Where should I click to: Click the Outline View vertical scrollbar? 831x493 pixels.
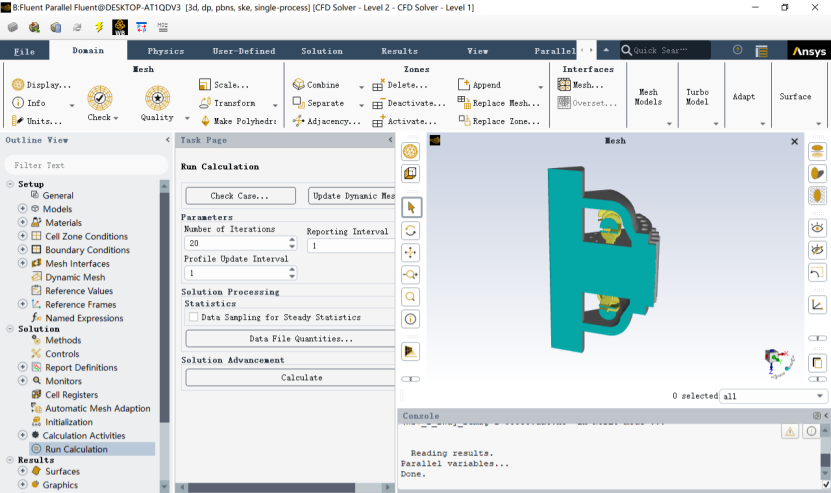coord(164,307)
